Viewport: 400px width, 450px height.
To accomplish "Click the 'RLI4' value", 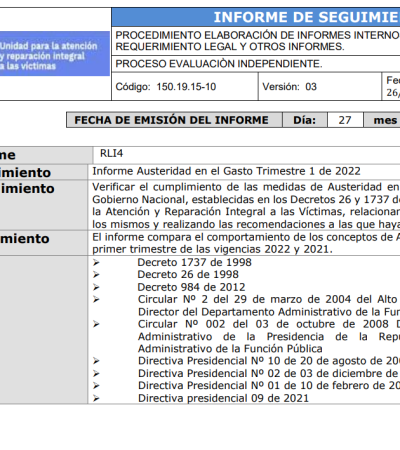I will [111, 153].
